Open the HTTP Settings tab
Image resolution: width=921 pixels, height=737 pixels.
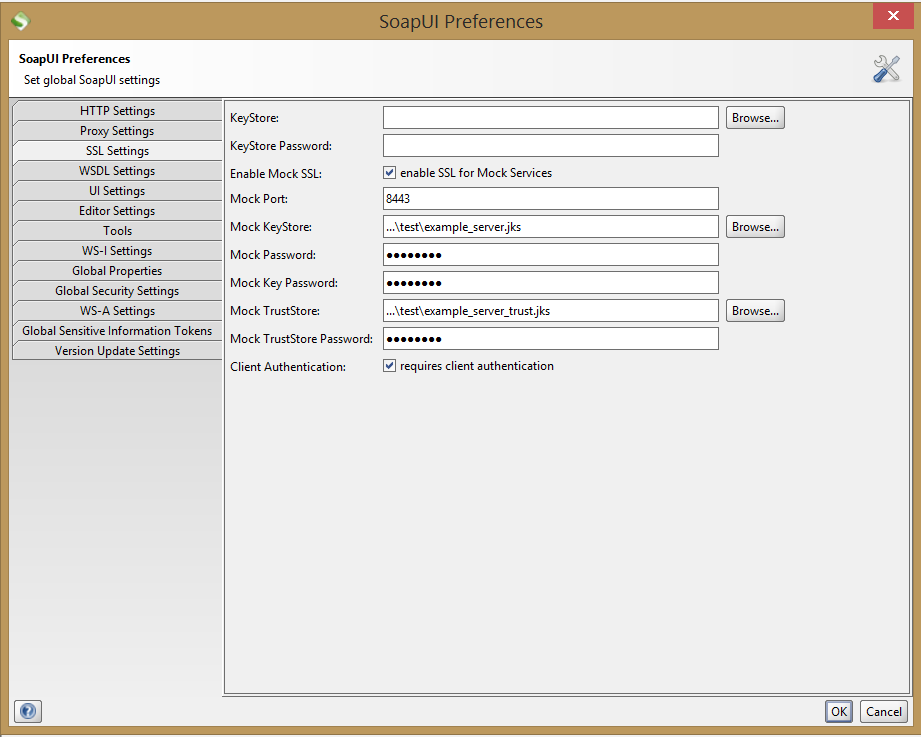[117, 111]
